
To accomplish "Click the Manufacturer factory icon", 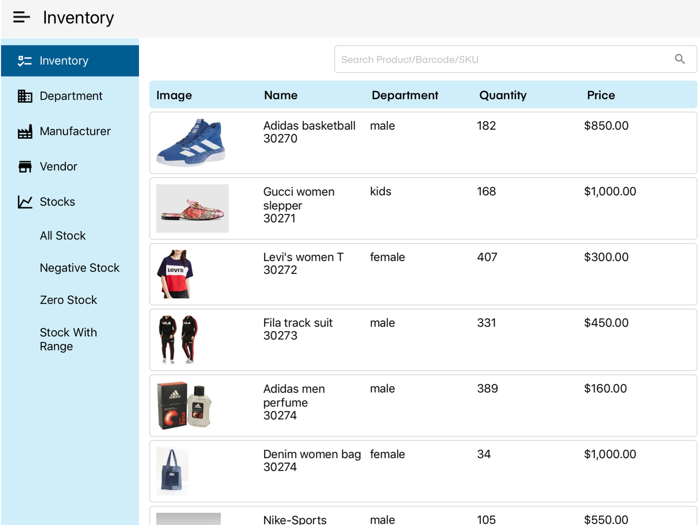I will [x=25, y=131].
